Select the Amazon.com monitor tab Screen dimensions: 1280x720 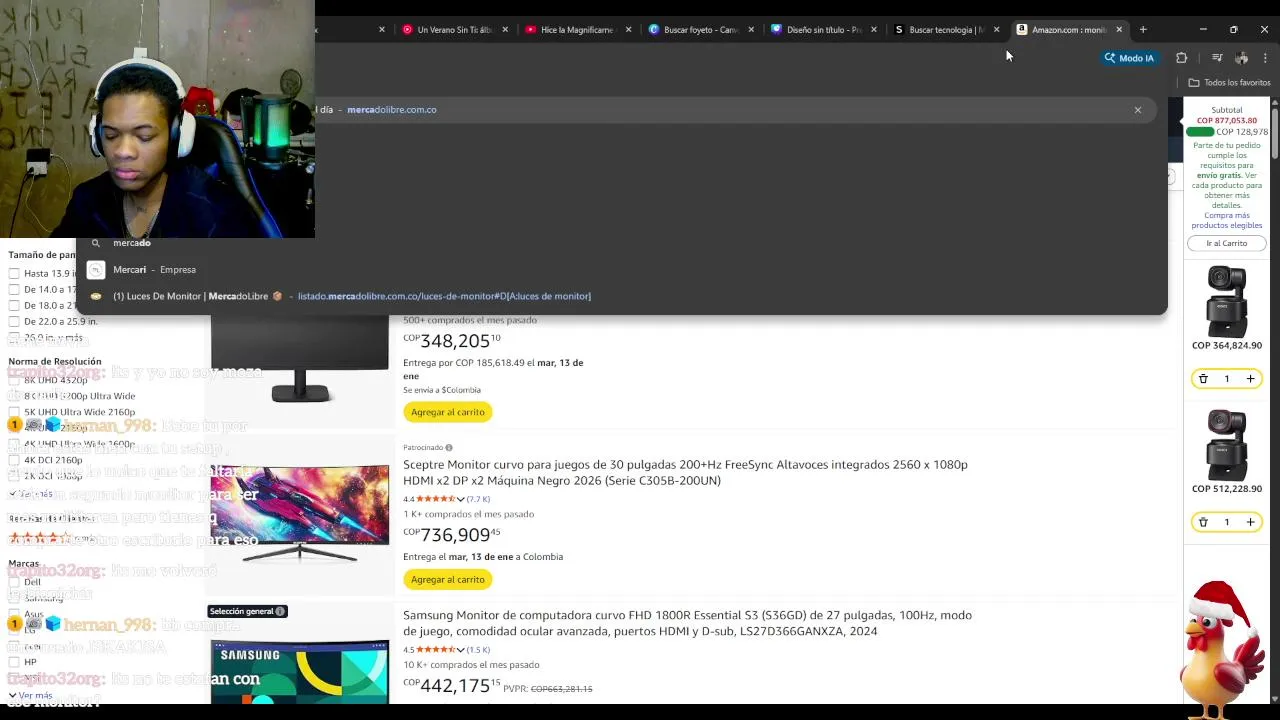click(x=1062, y=30)
